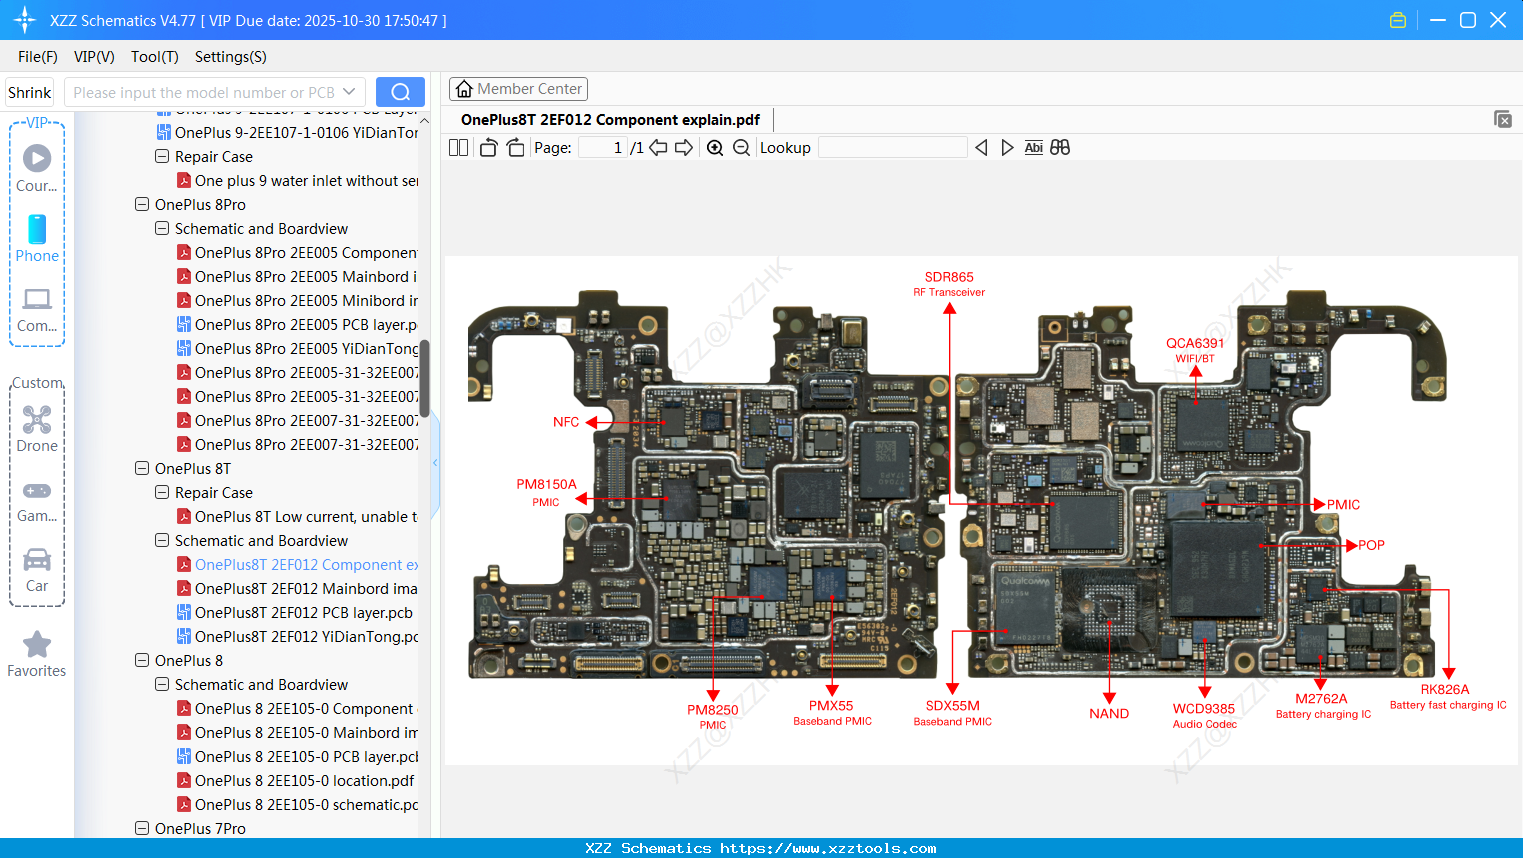Image resolution: width=1523 pixels, height=858 pixels.
Task: Open the Settings(S) menu
Action: [230, 57]
